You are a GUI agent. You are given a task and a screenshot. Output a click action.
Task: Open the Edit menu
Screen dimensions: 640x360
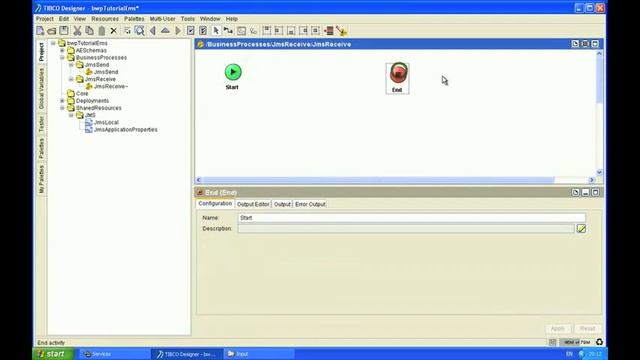[x=64, y=19]
